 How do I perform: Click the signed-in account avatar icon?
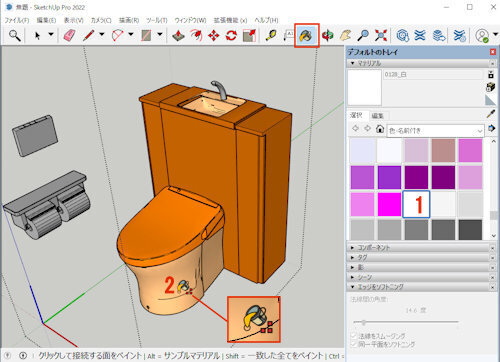(x=482, y=35)
